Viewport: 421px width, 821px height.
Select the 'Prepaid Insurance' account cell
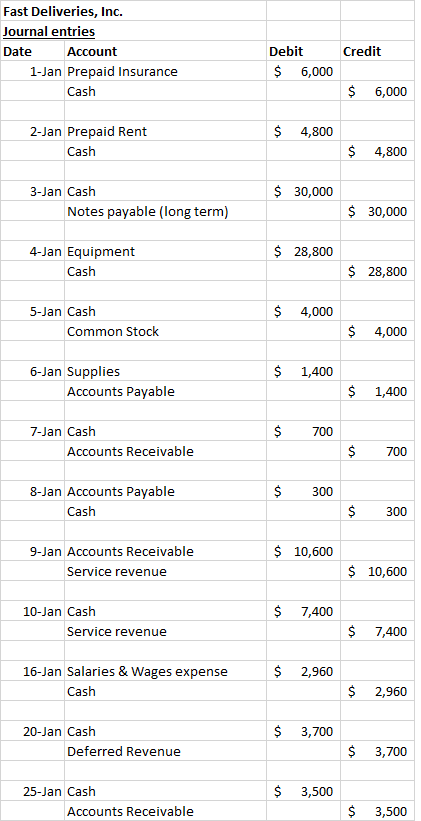click(x=165, y=71)
